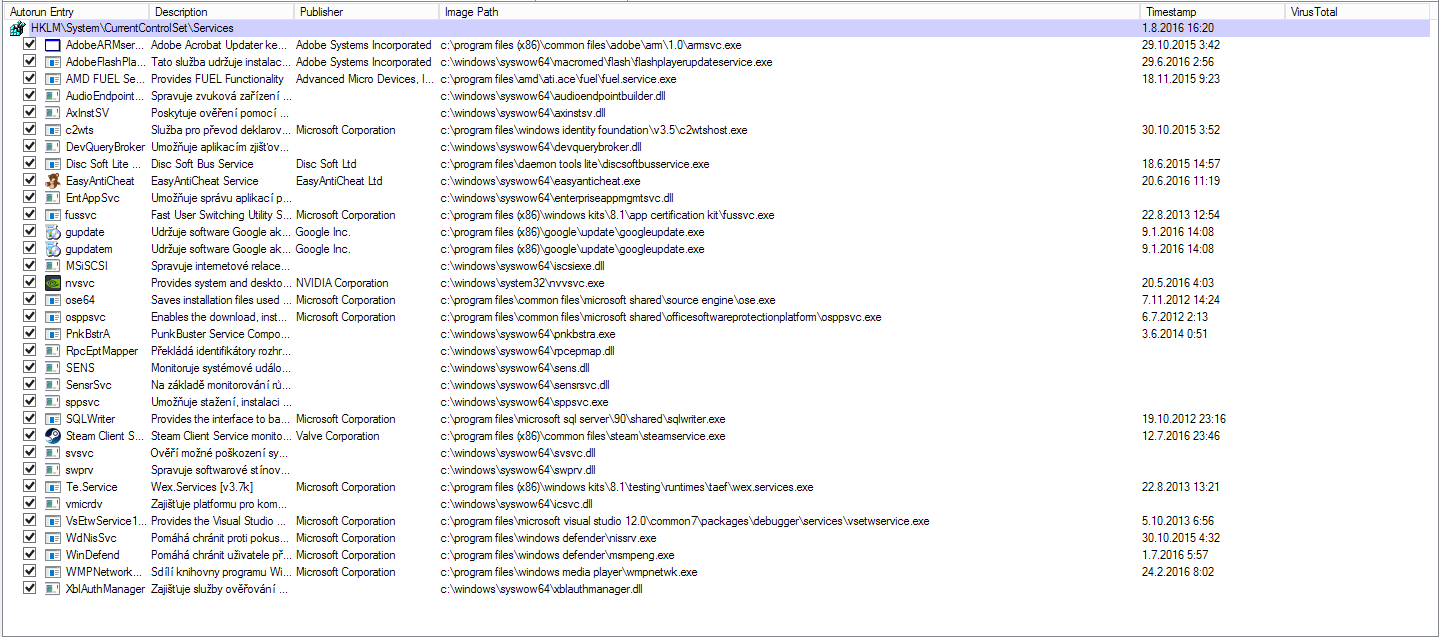This screenshot has height=637, width=1439.
Task: Click the SQLWriter entry icon
Action: (x=53, y=419)
